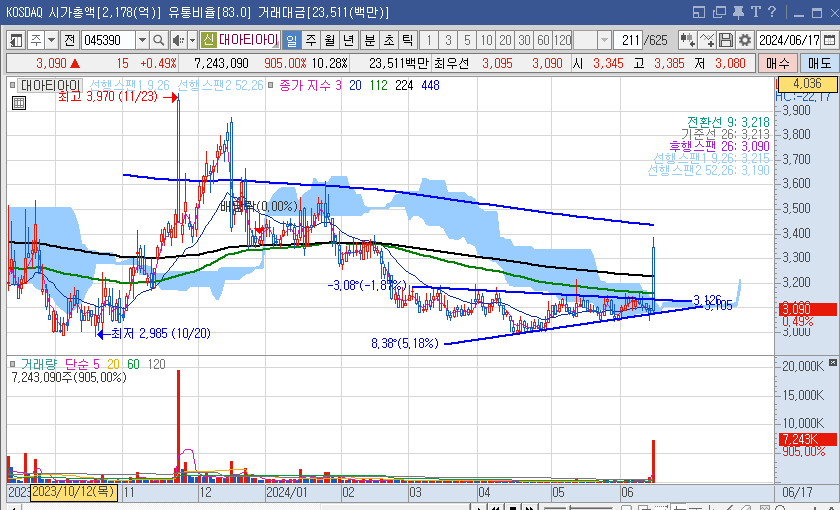Select the 일 daily period button

coord(291,40)
